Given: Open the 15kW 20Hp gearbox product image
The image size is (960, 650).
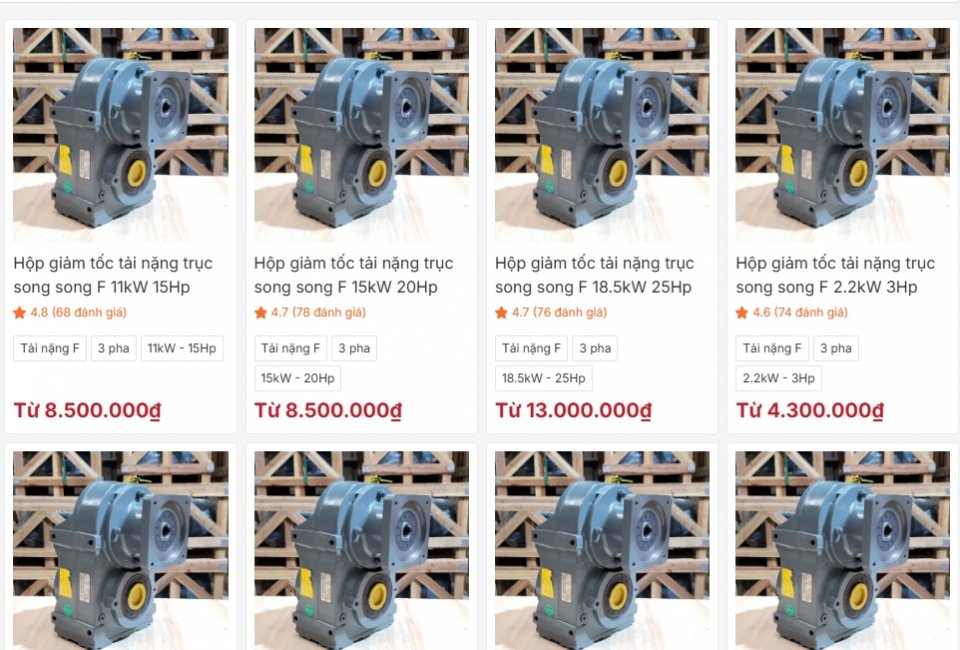Looking at the screenshot, I should point(362,135).
